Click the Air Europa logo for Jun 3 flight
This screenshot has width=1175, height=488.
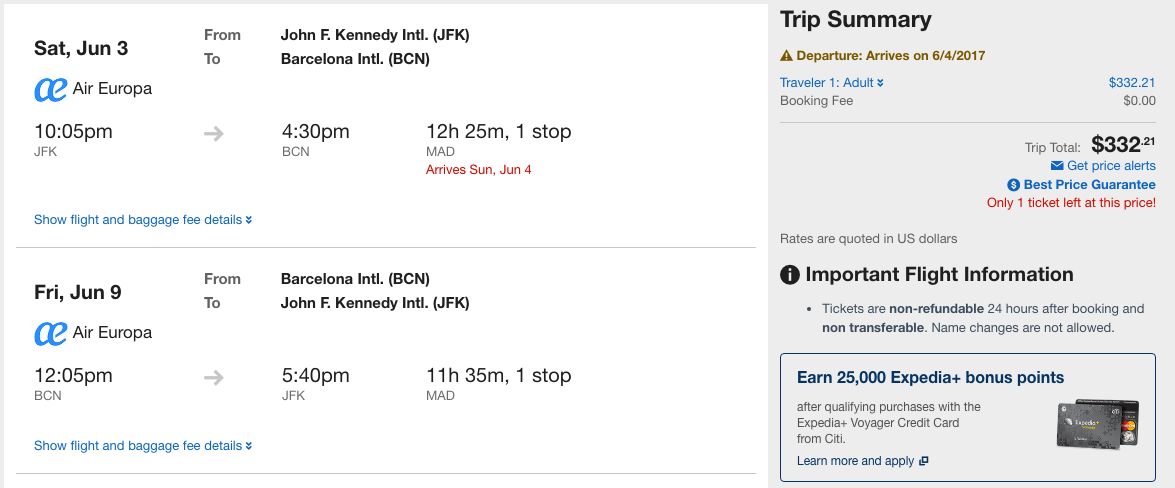[x=51, y=89]
